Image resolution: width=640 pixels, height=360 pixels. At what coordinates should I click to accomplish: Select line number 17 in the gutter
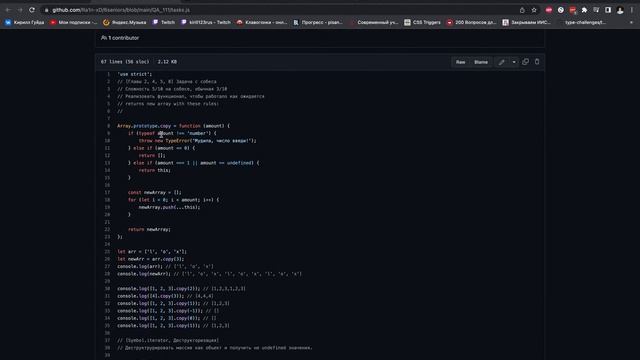pyautogui.click(x=107, y=193)
